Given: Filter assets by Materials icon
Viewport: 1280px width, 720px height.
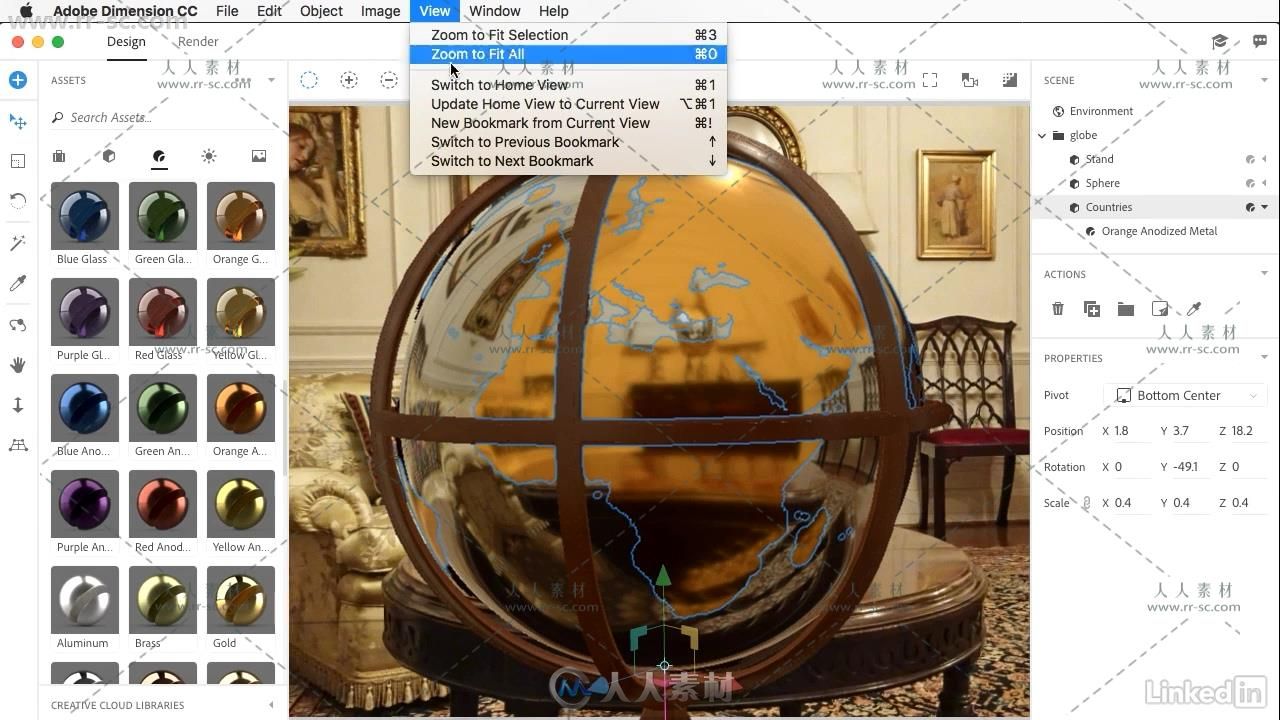Looking at the screenshot, I should pyautogui.click(x=159, y=156).
